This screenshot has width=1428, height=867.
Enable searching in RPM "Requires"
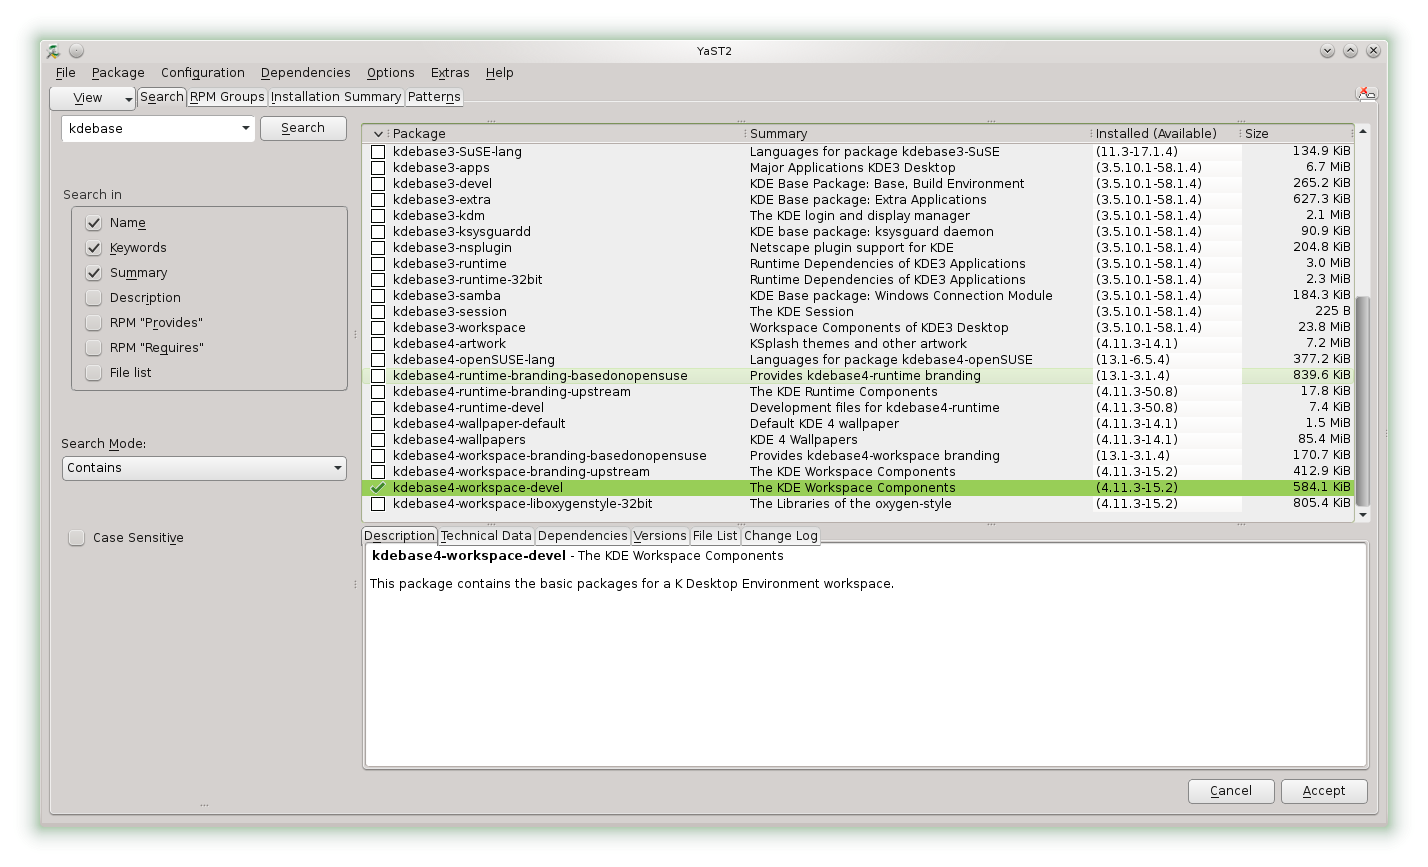[x=94, y=348]
